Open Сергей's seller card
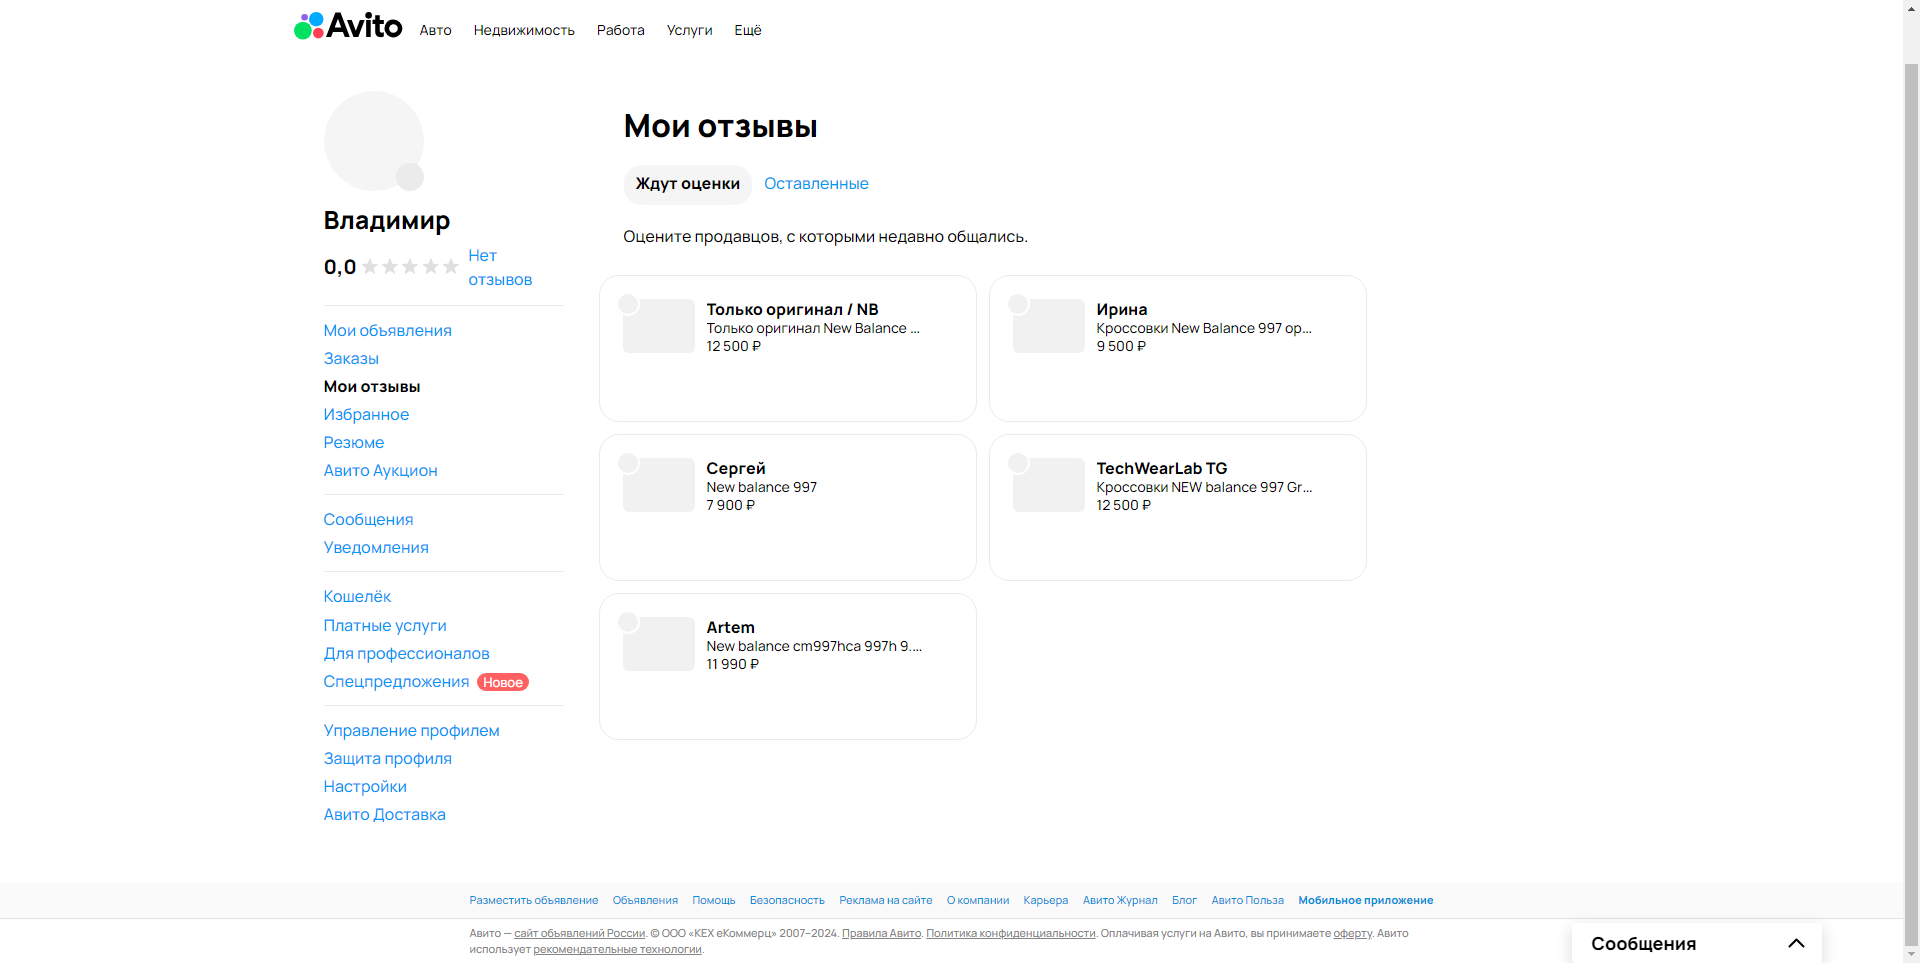The image size is (1920, 963). pos(788,507)
